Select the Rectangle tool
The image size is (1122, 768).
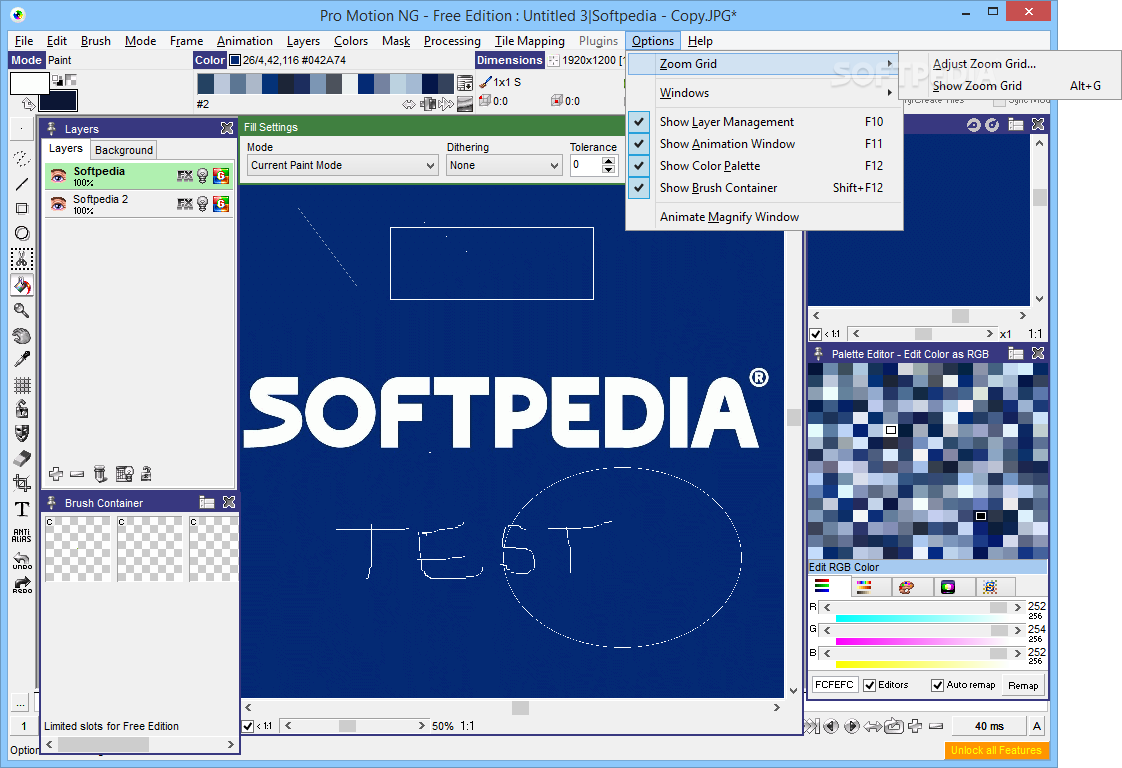pyautogui.click(x=21, y=208)
